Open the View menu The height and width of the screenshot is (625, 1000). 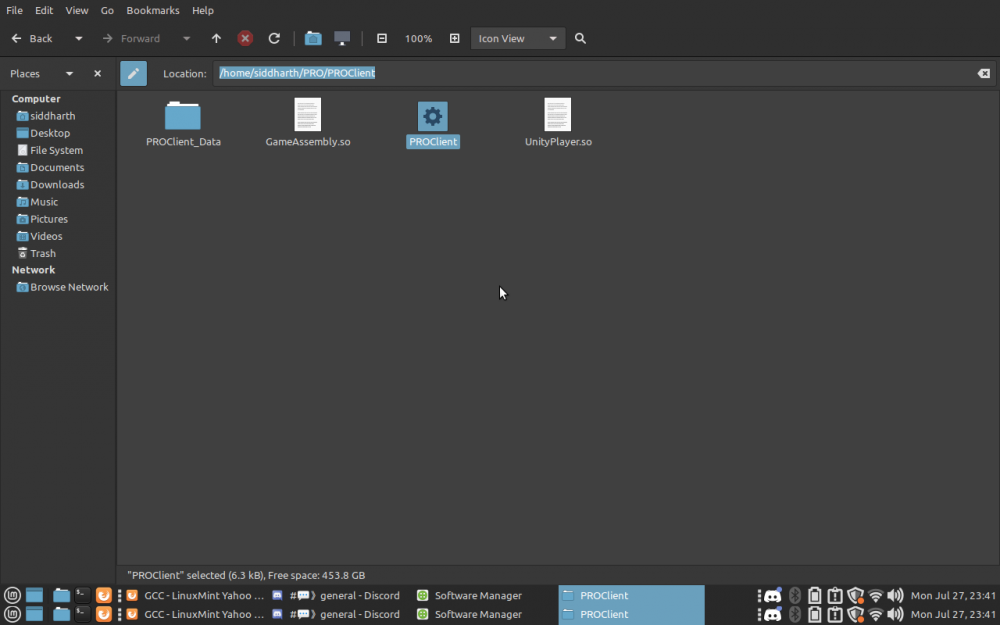click(x=77, y=10)
